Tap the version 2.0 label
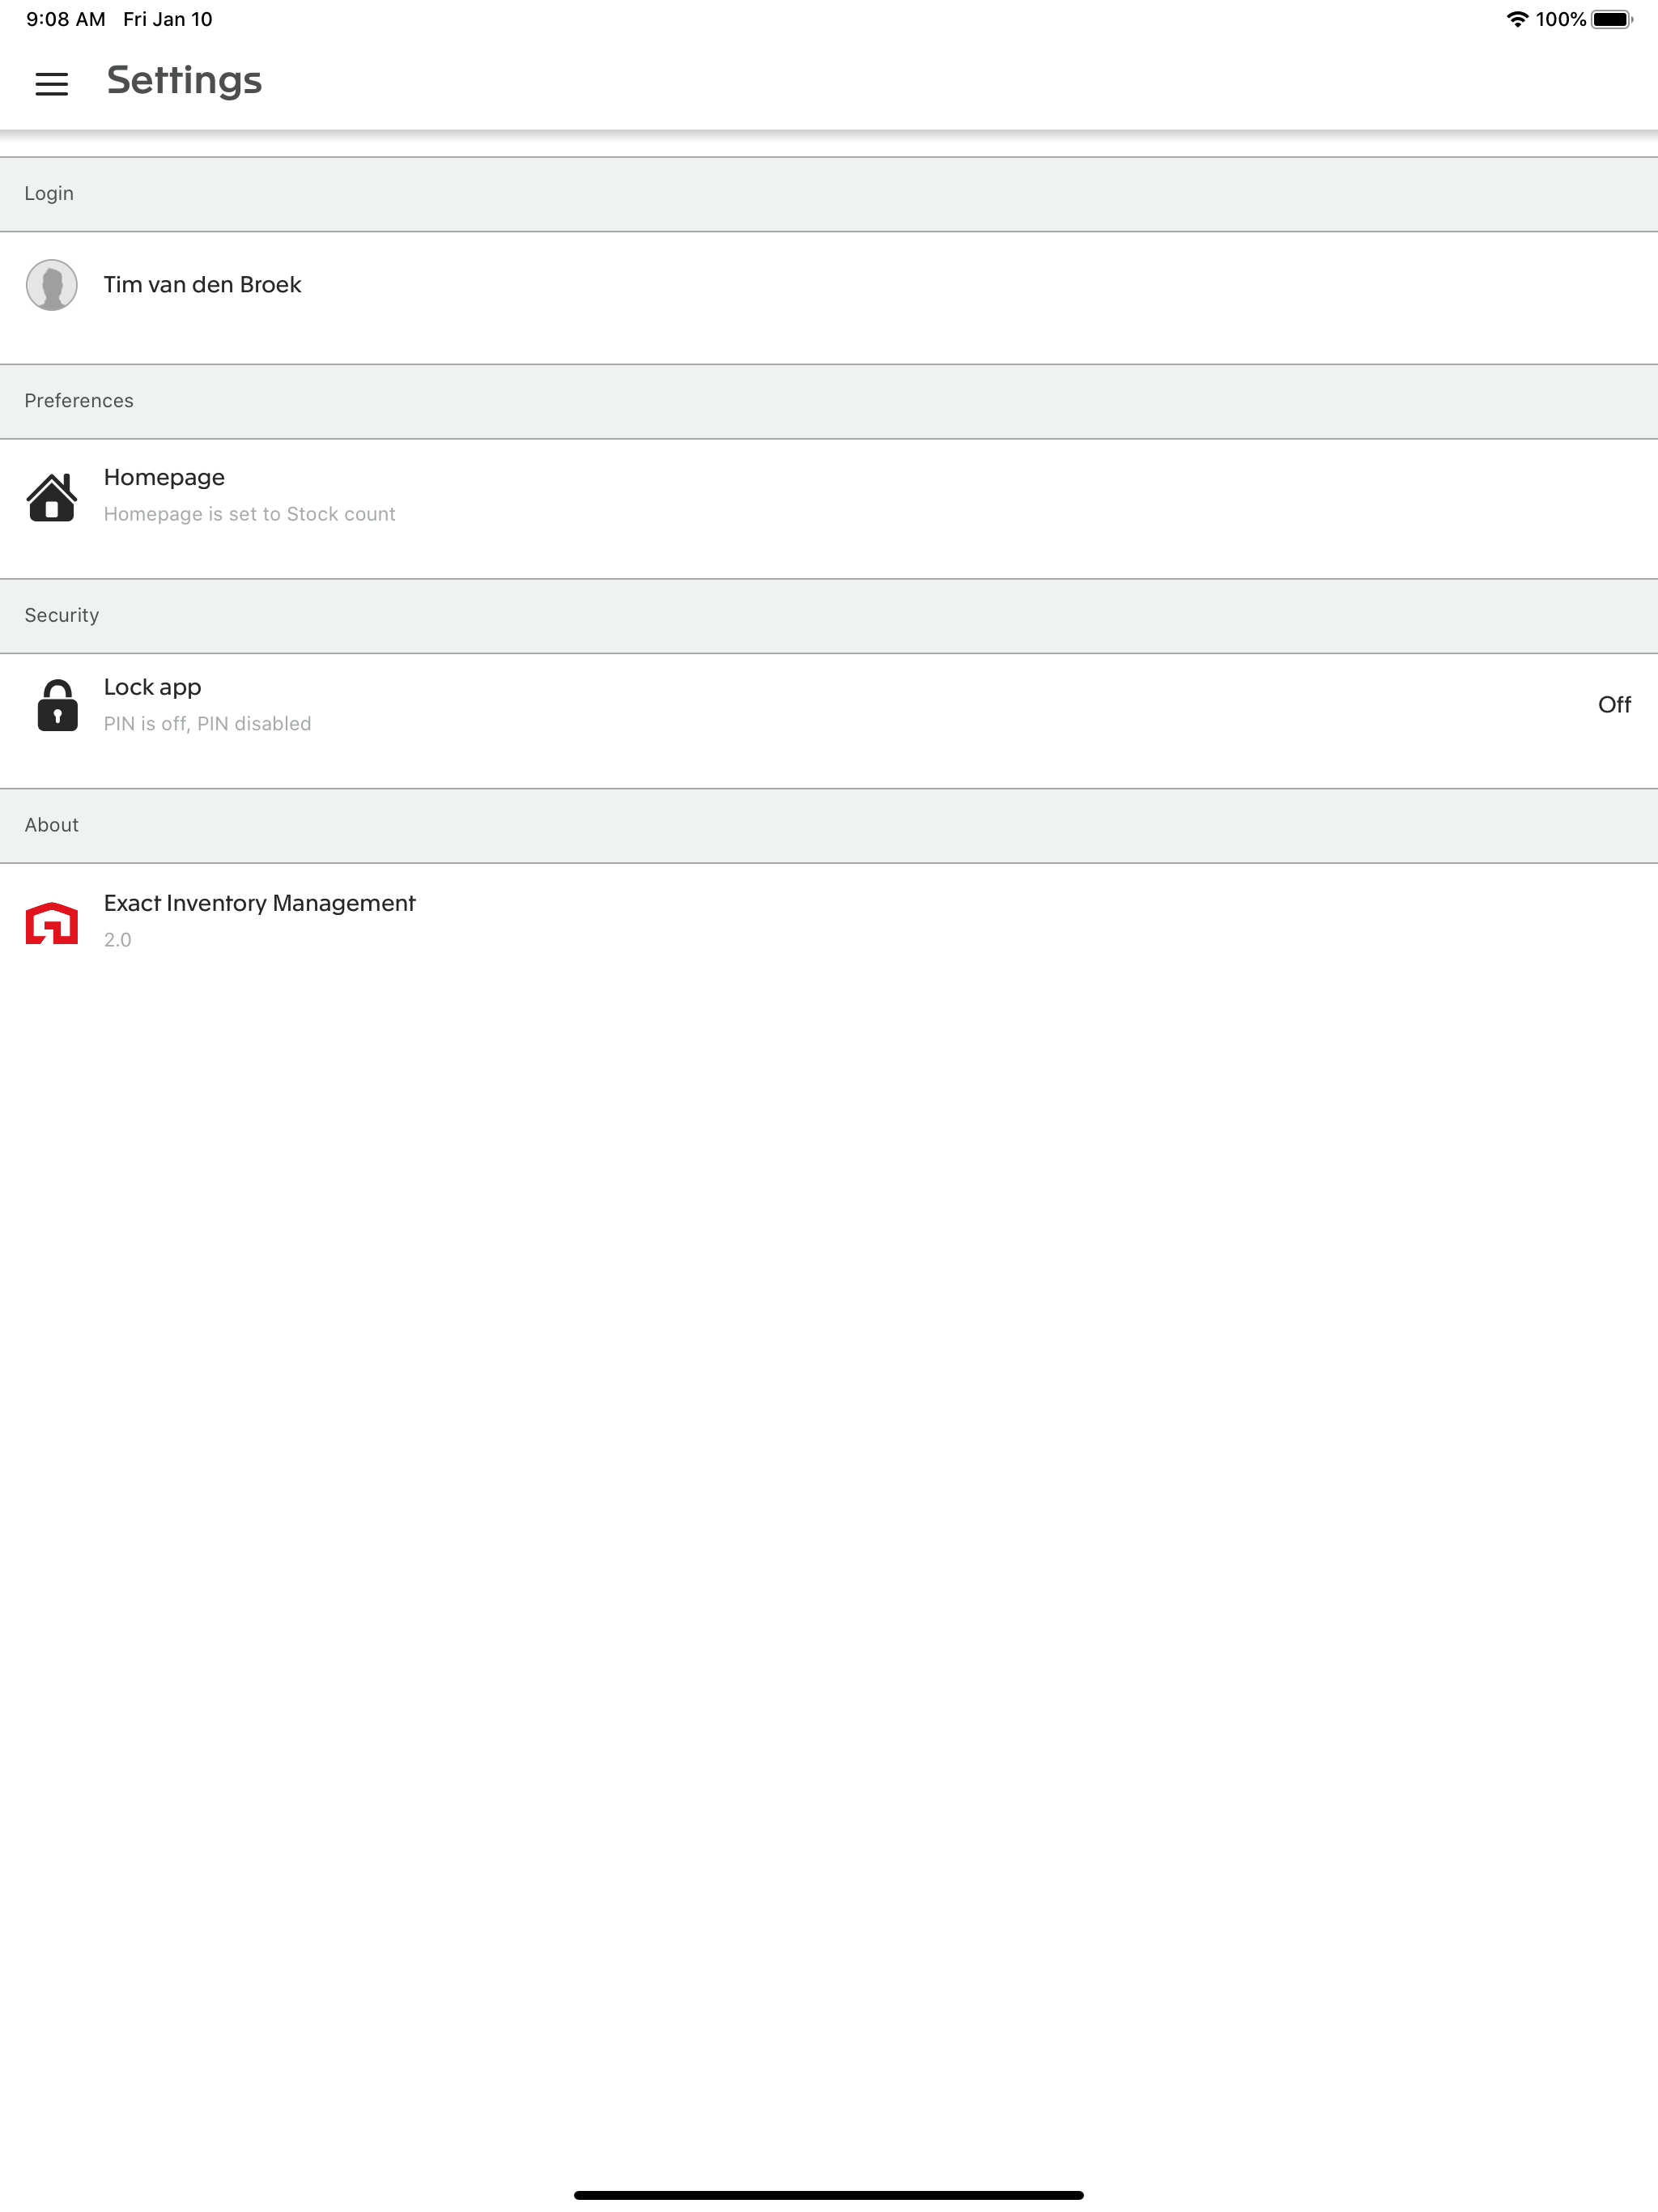 [118, 940]
